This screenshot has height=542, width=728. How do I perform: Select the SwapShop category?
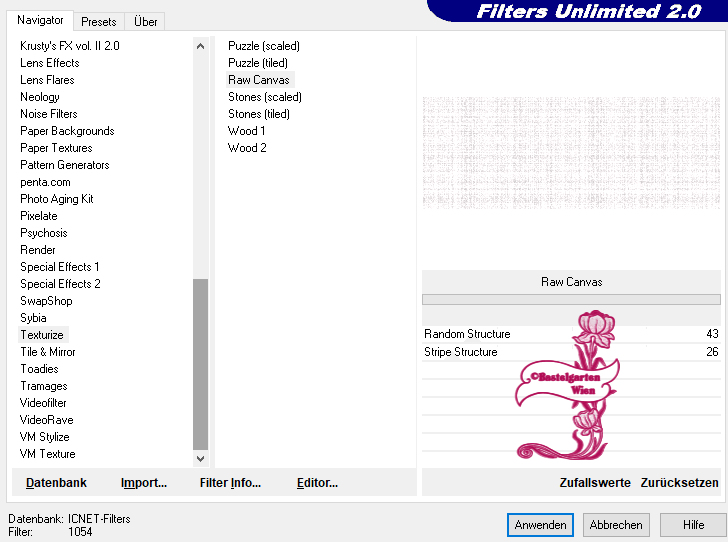coord(46,301)
